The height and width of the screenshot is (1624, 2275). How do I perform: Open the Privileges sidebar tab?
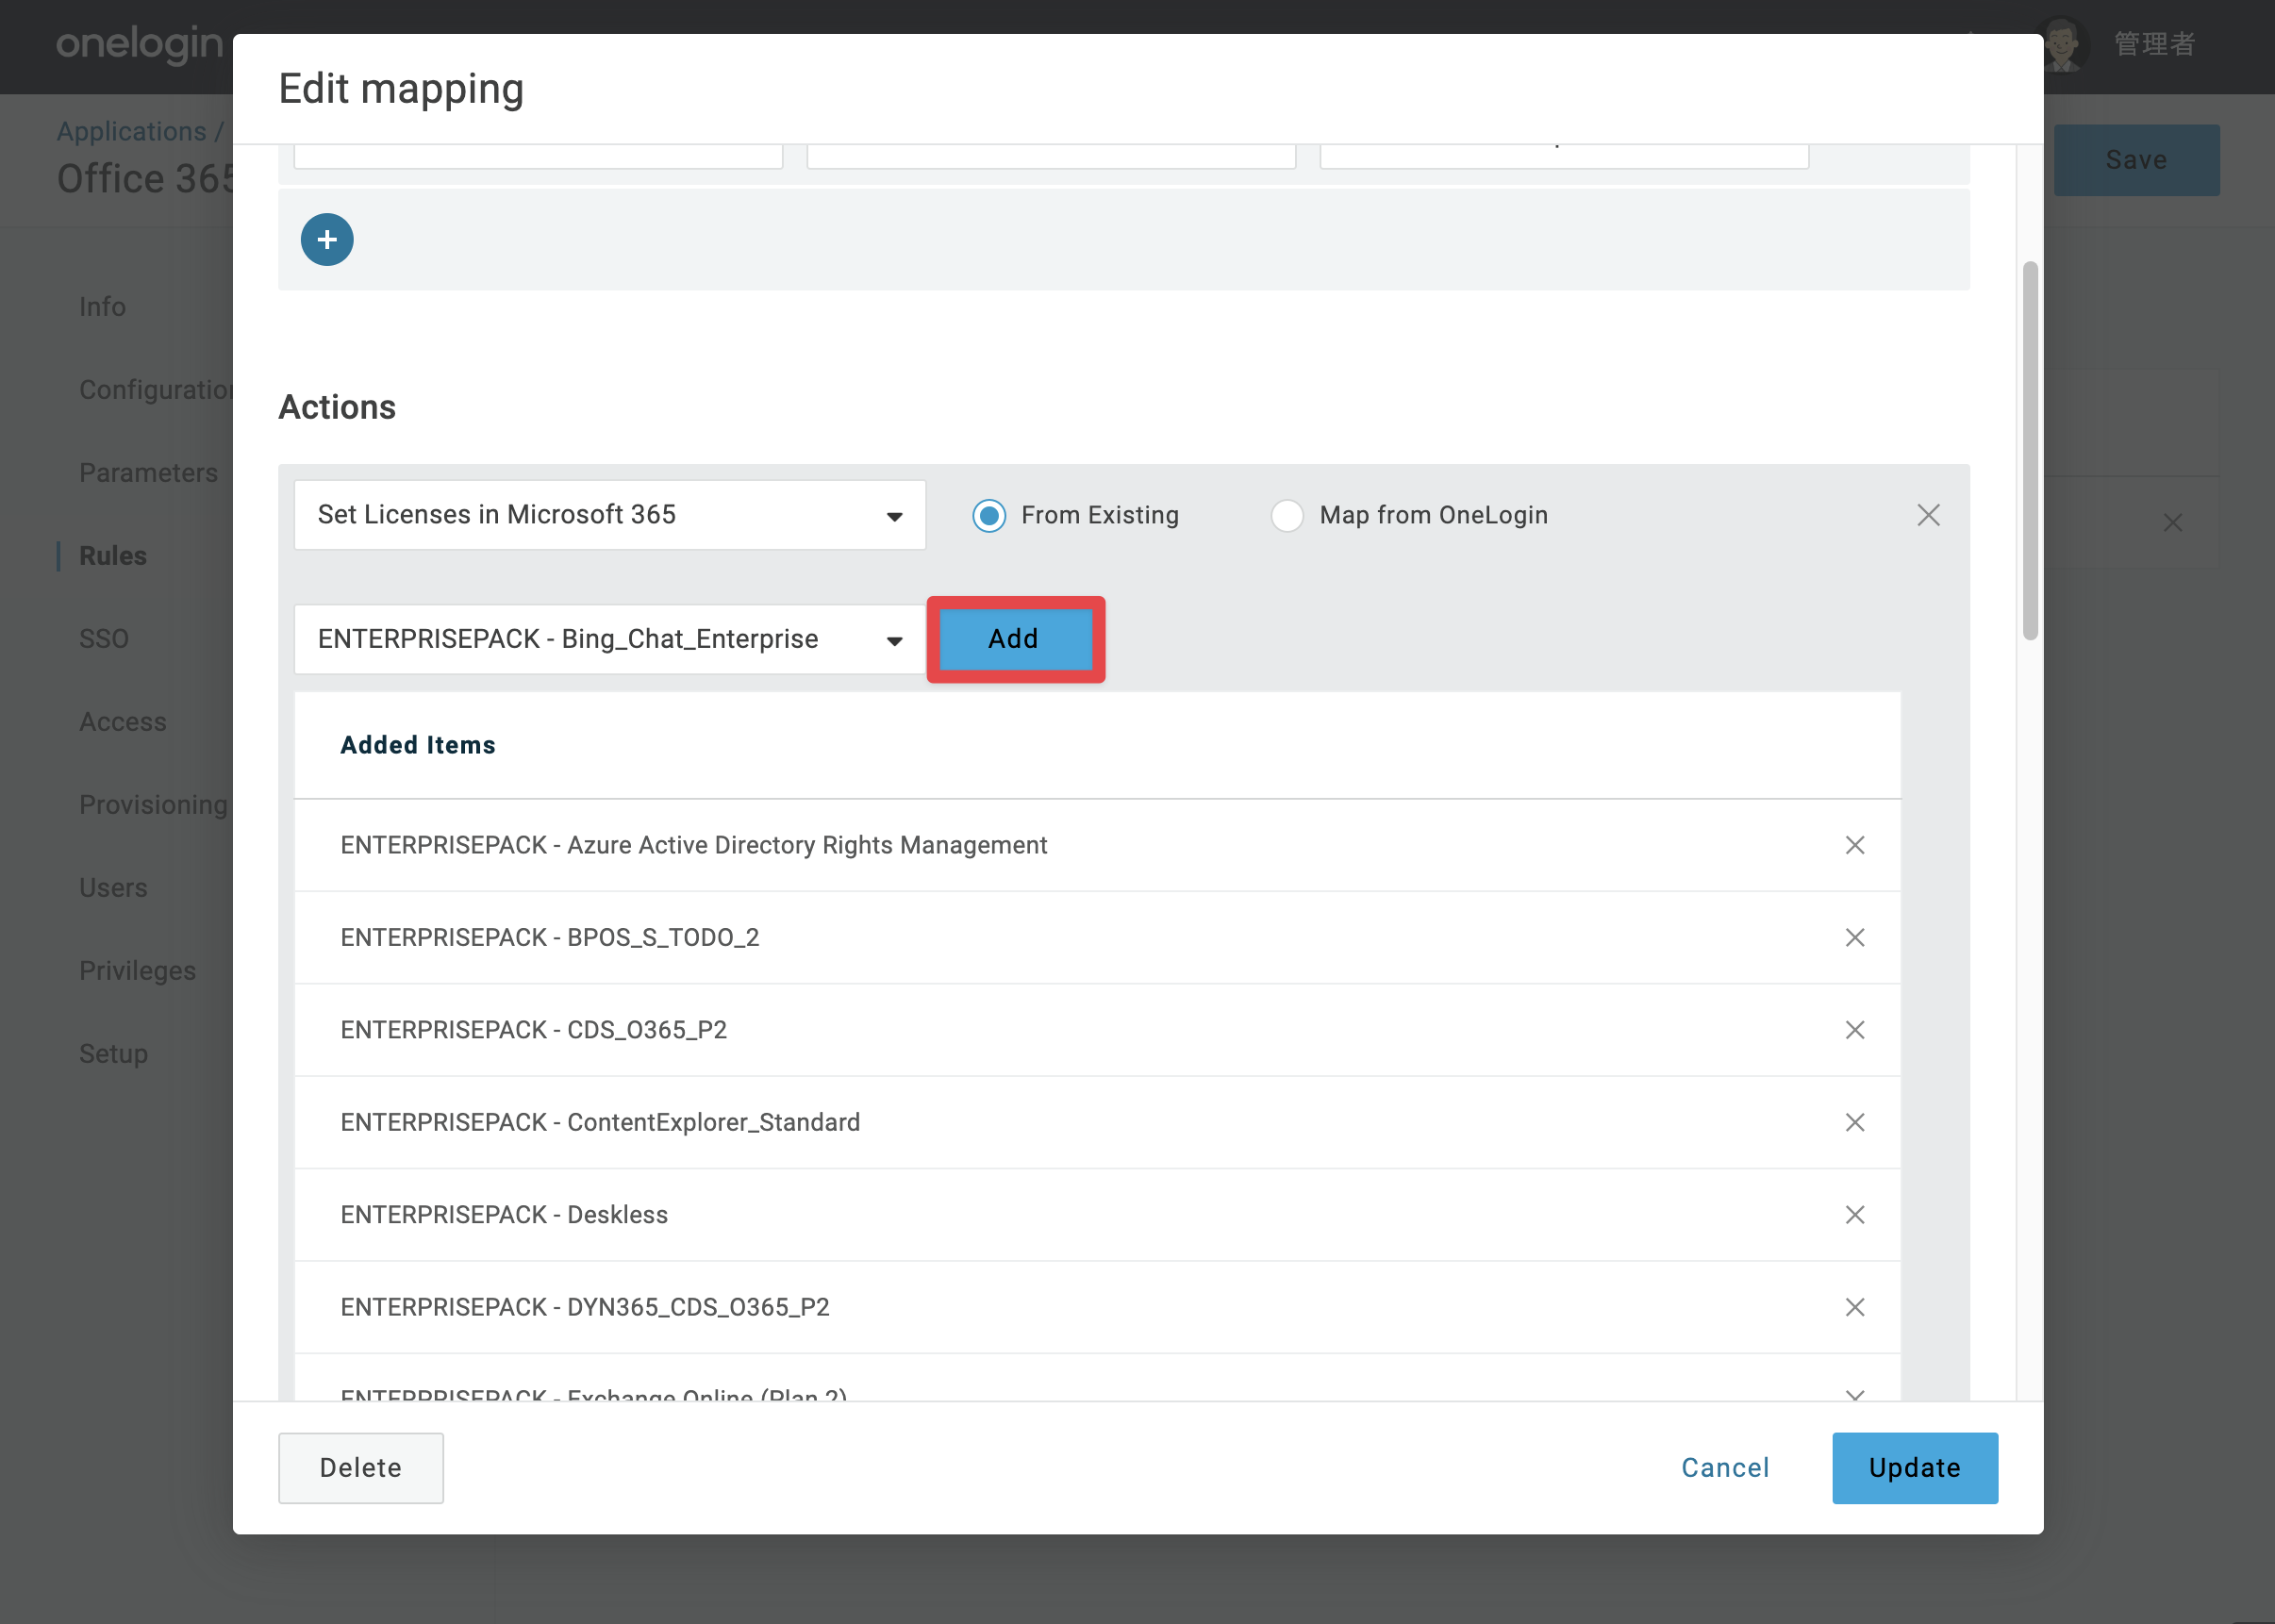pos(137,971)
